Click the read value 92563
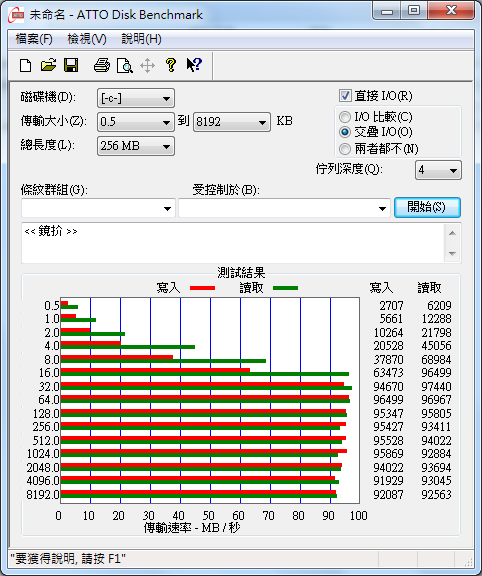The height and width of the screenshot is (576, 482). coord(436,494)
